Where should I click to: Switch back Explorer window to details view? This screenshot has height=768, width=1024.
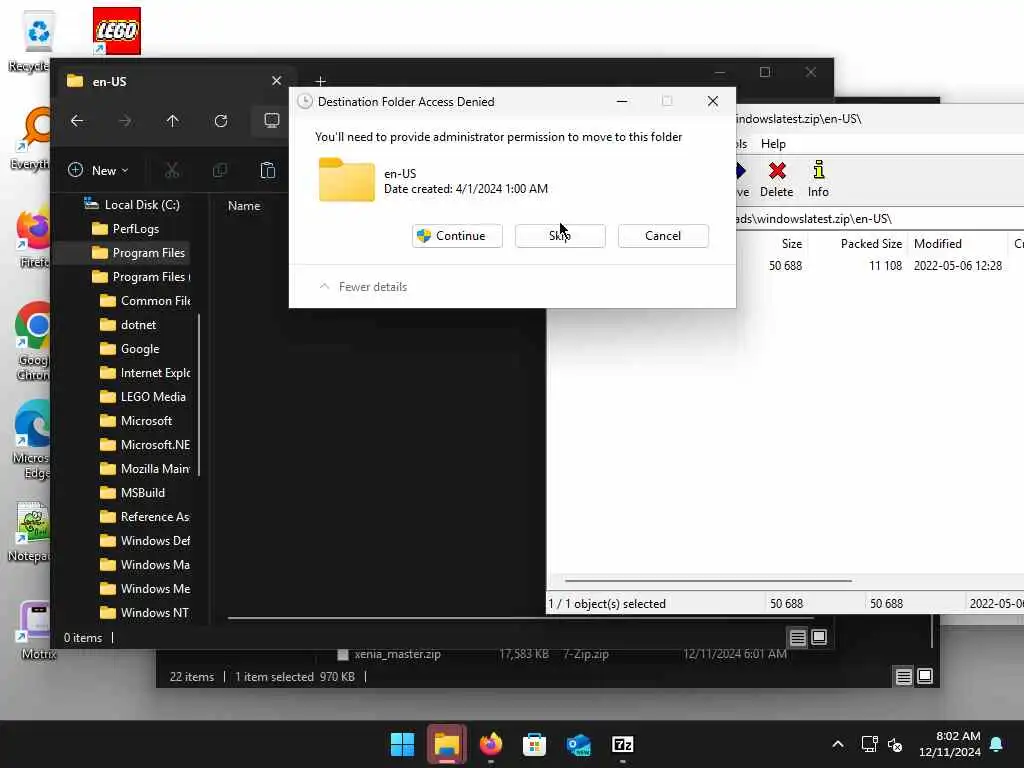click(x=903, y=677)
